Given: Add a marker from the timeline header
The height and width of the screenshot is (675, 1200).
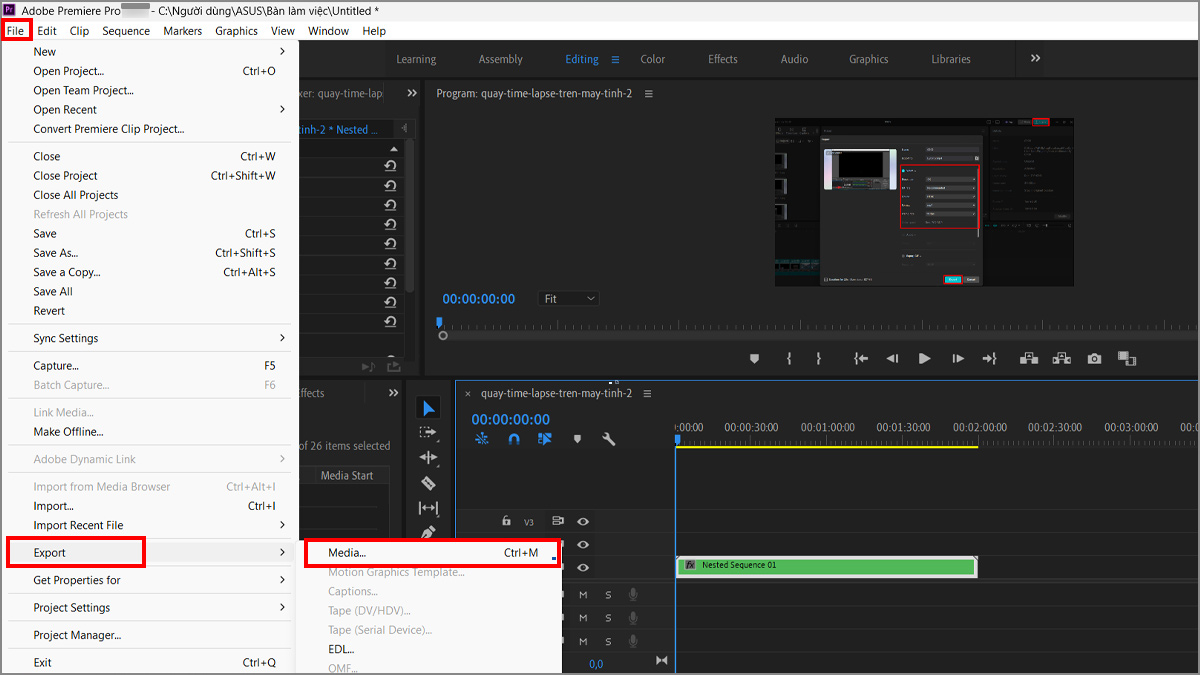Looking at the screenshot, I should 577,438.
